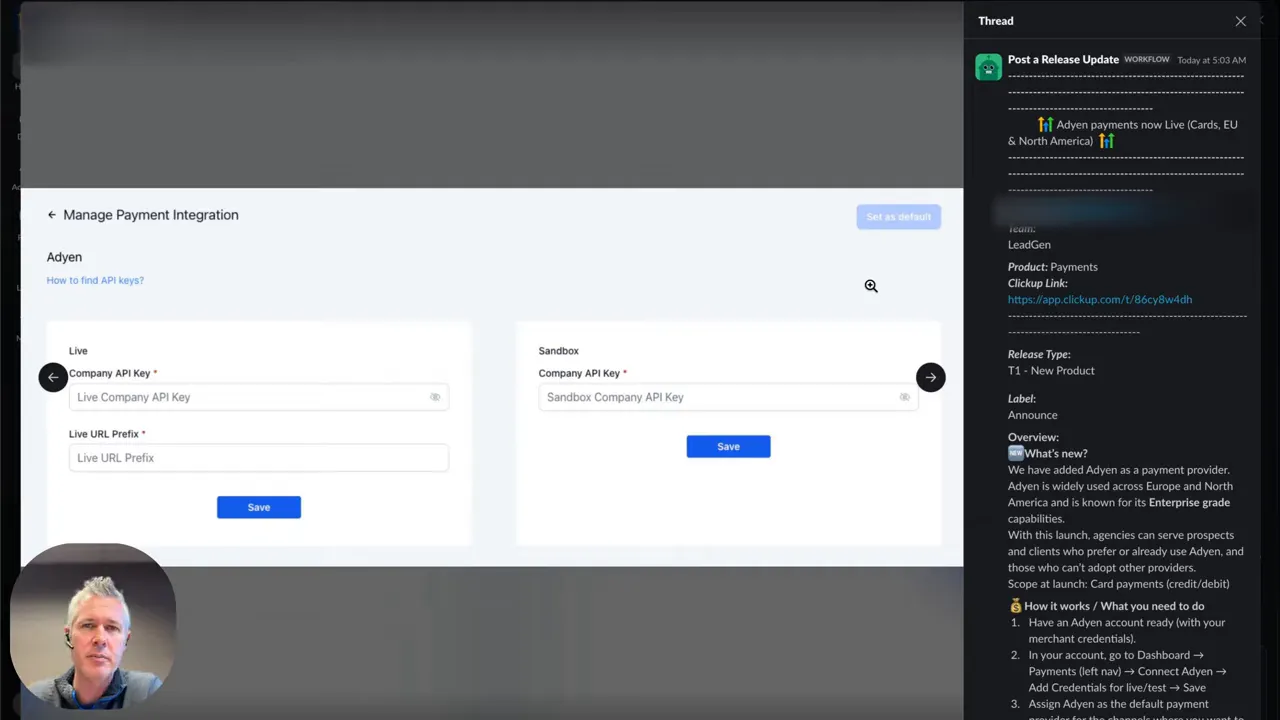This screenshot has height=720, width=1280.
Task: Save the Sandbox Adyen credentials
Action: [728, 446]
